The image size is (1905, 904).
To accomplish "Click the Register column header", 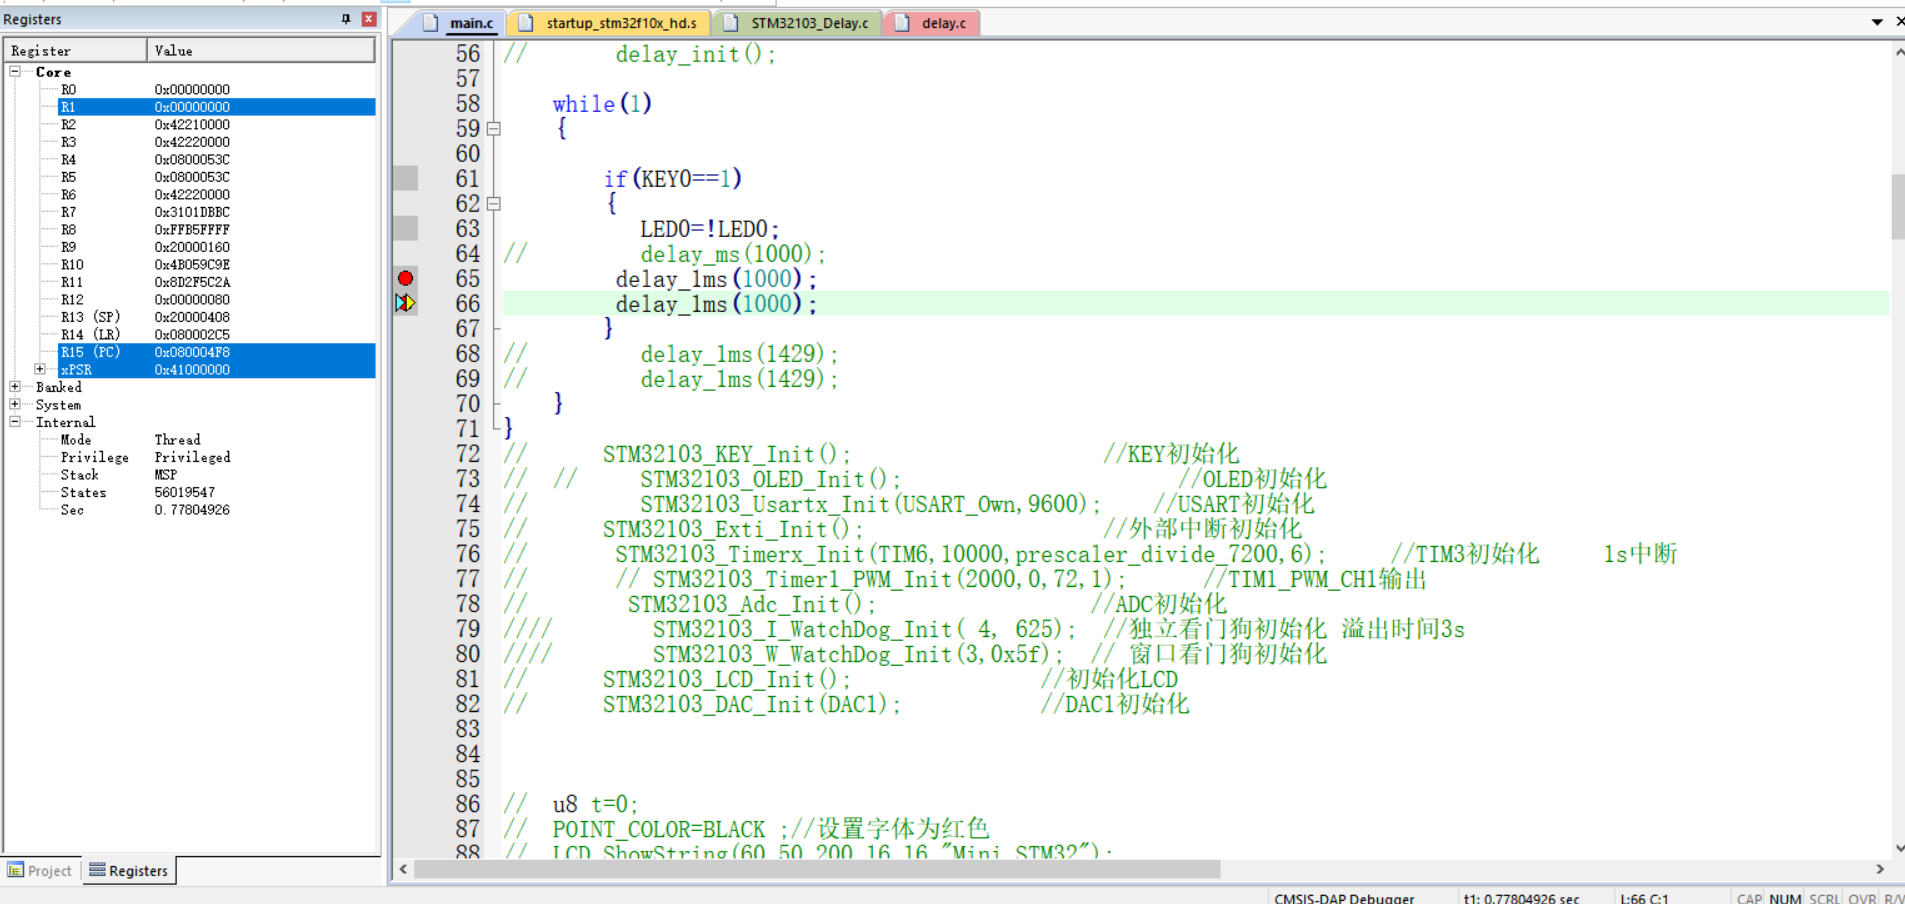I will 76,50.
